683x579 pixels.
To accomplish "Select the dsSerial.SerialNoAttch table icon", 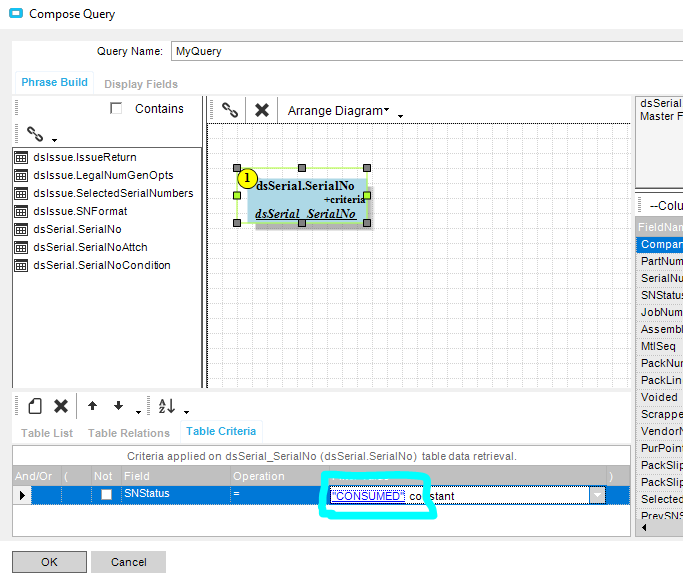I will [21, 248].
